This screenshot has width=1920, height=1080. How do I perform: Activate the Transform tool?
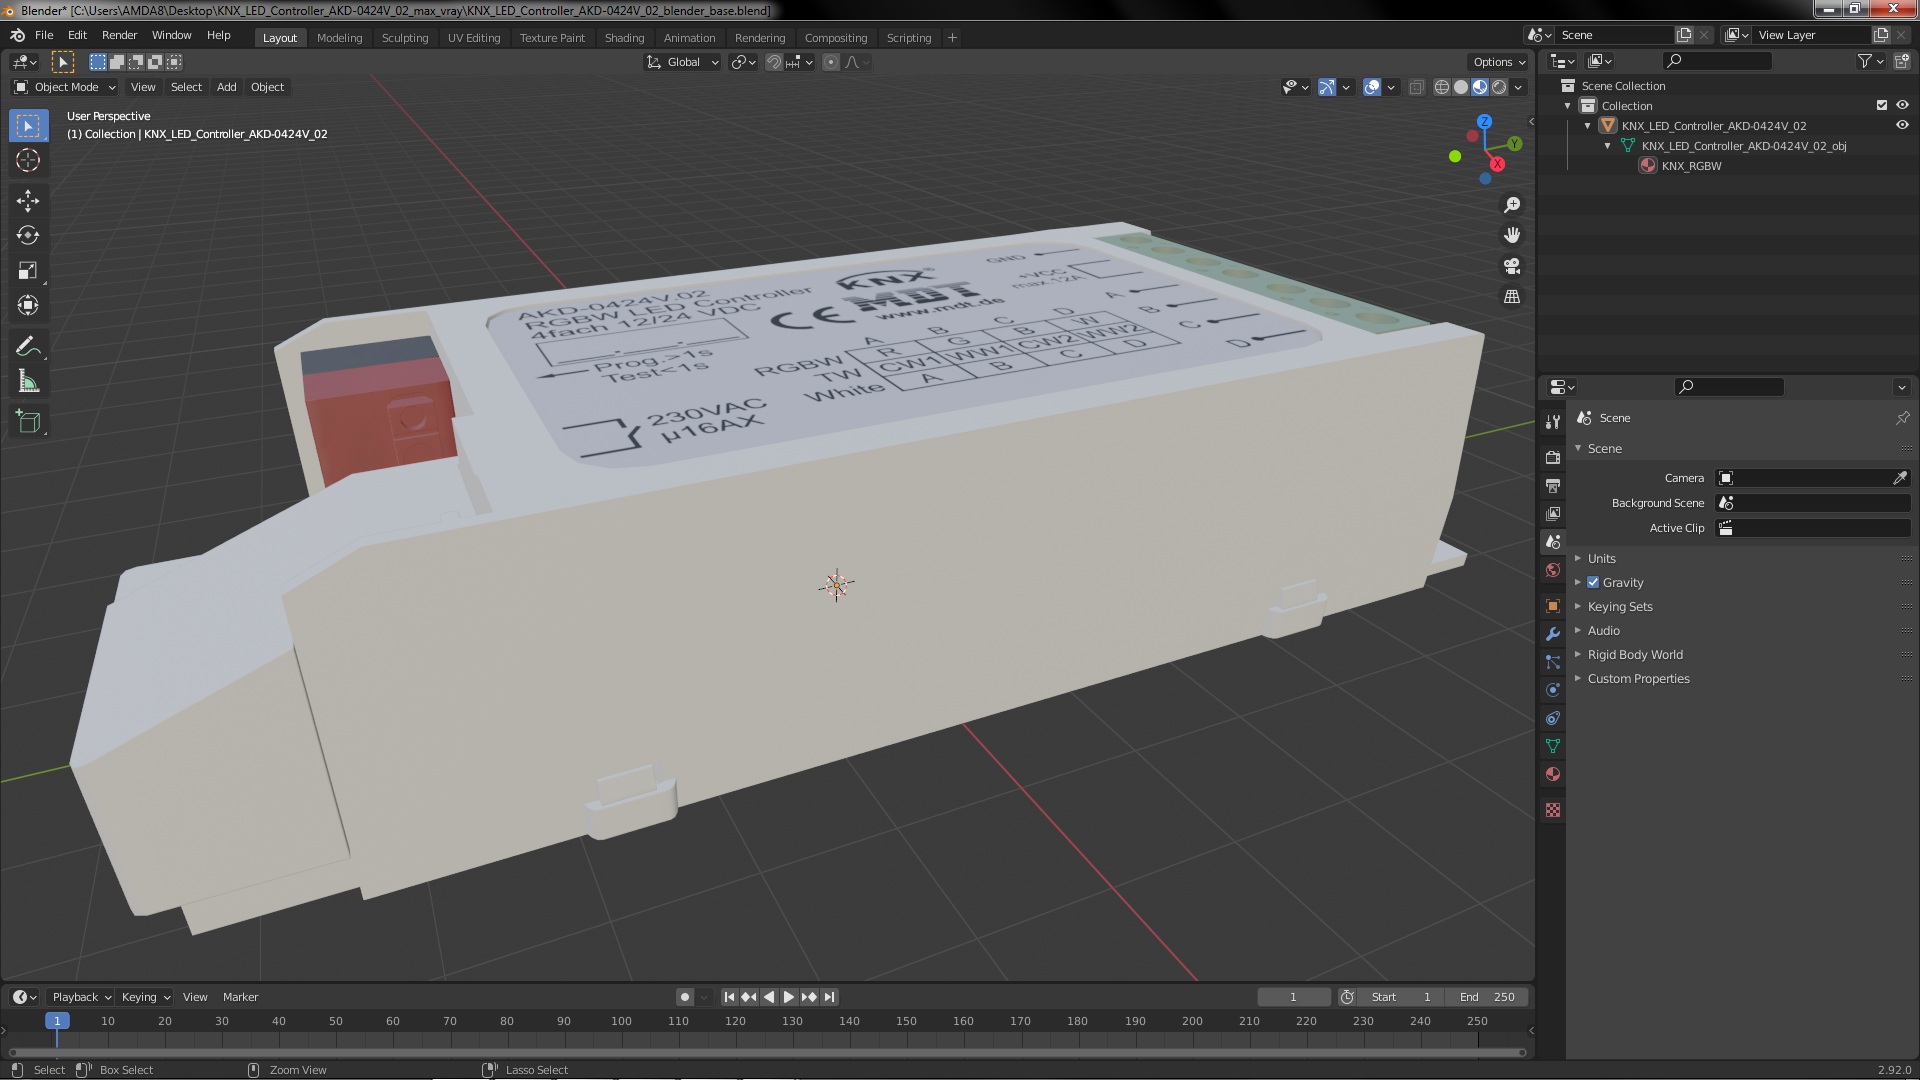(x=28, y=305)
